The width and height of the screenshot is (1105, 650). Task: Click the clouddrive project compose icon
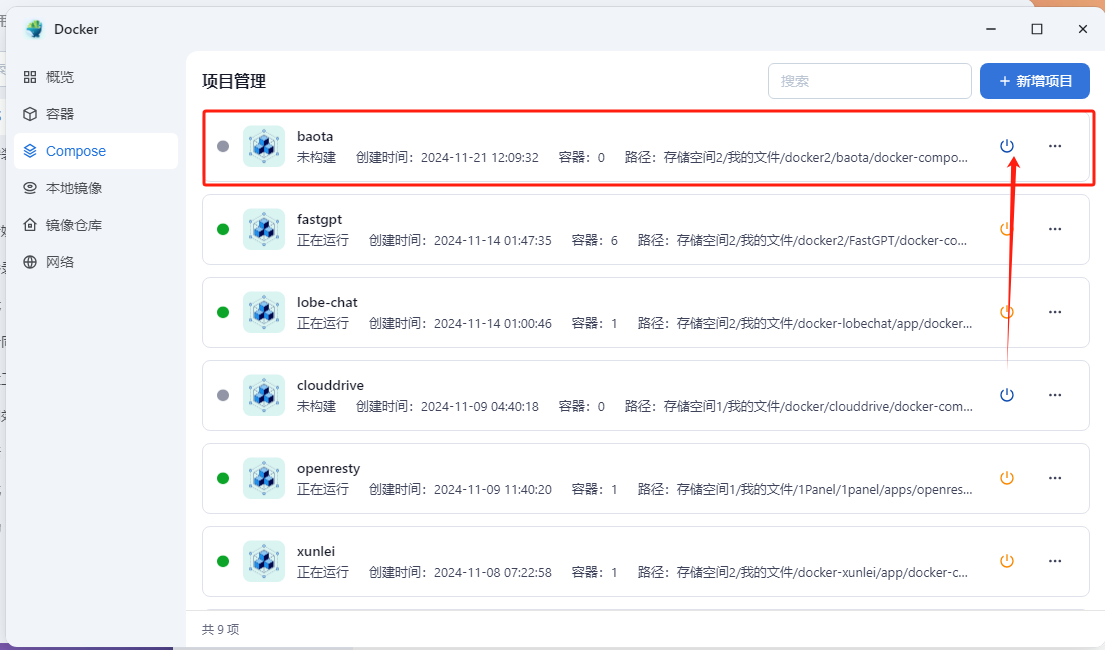tap(264, 395)
